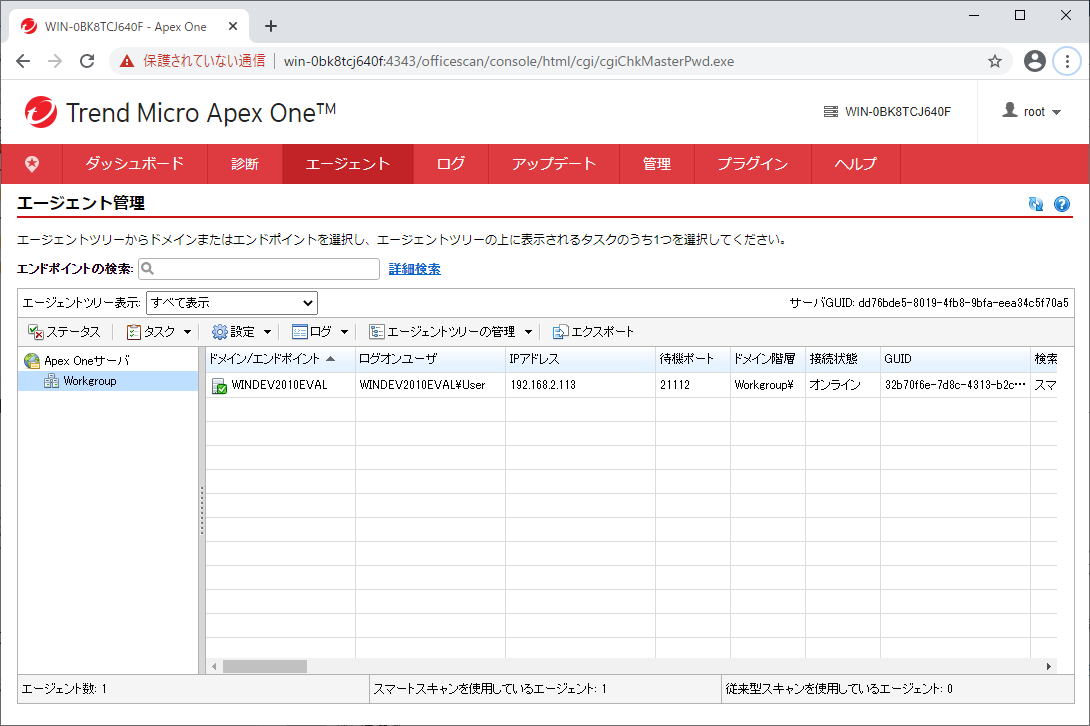Open the blue help question mark icon

(x=1061, y=204)
